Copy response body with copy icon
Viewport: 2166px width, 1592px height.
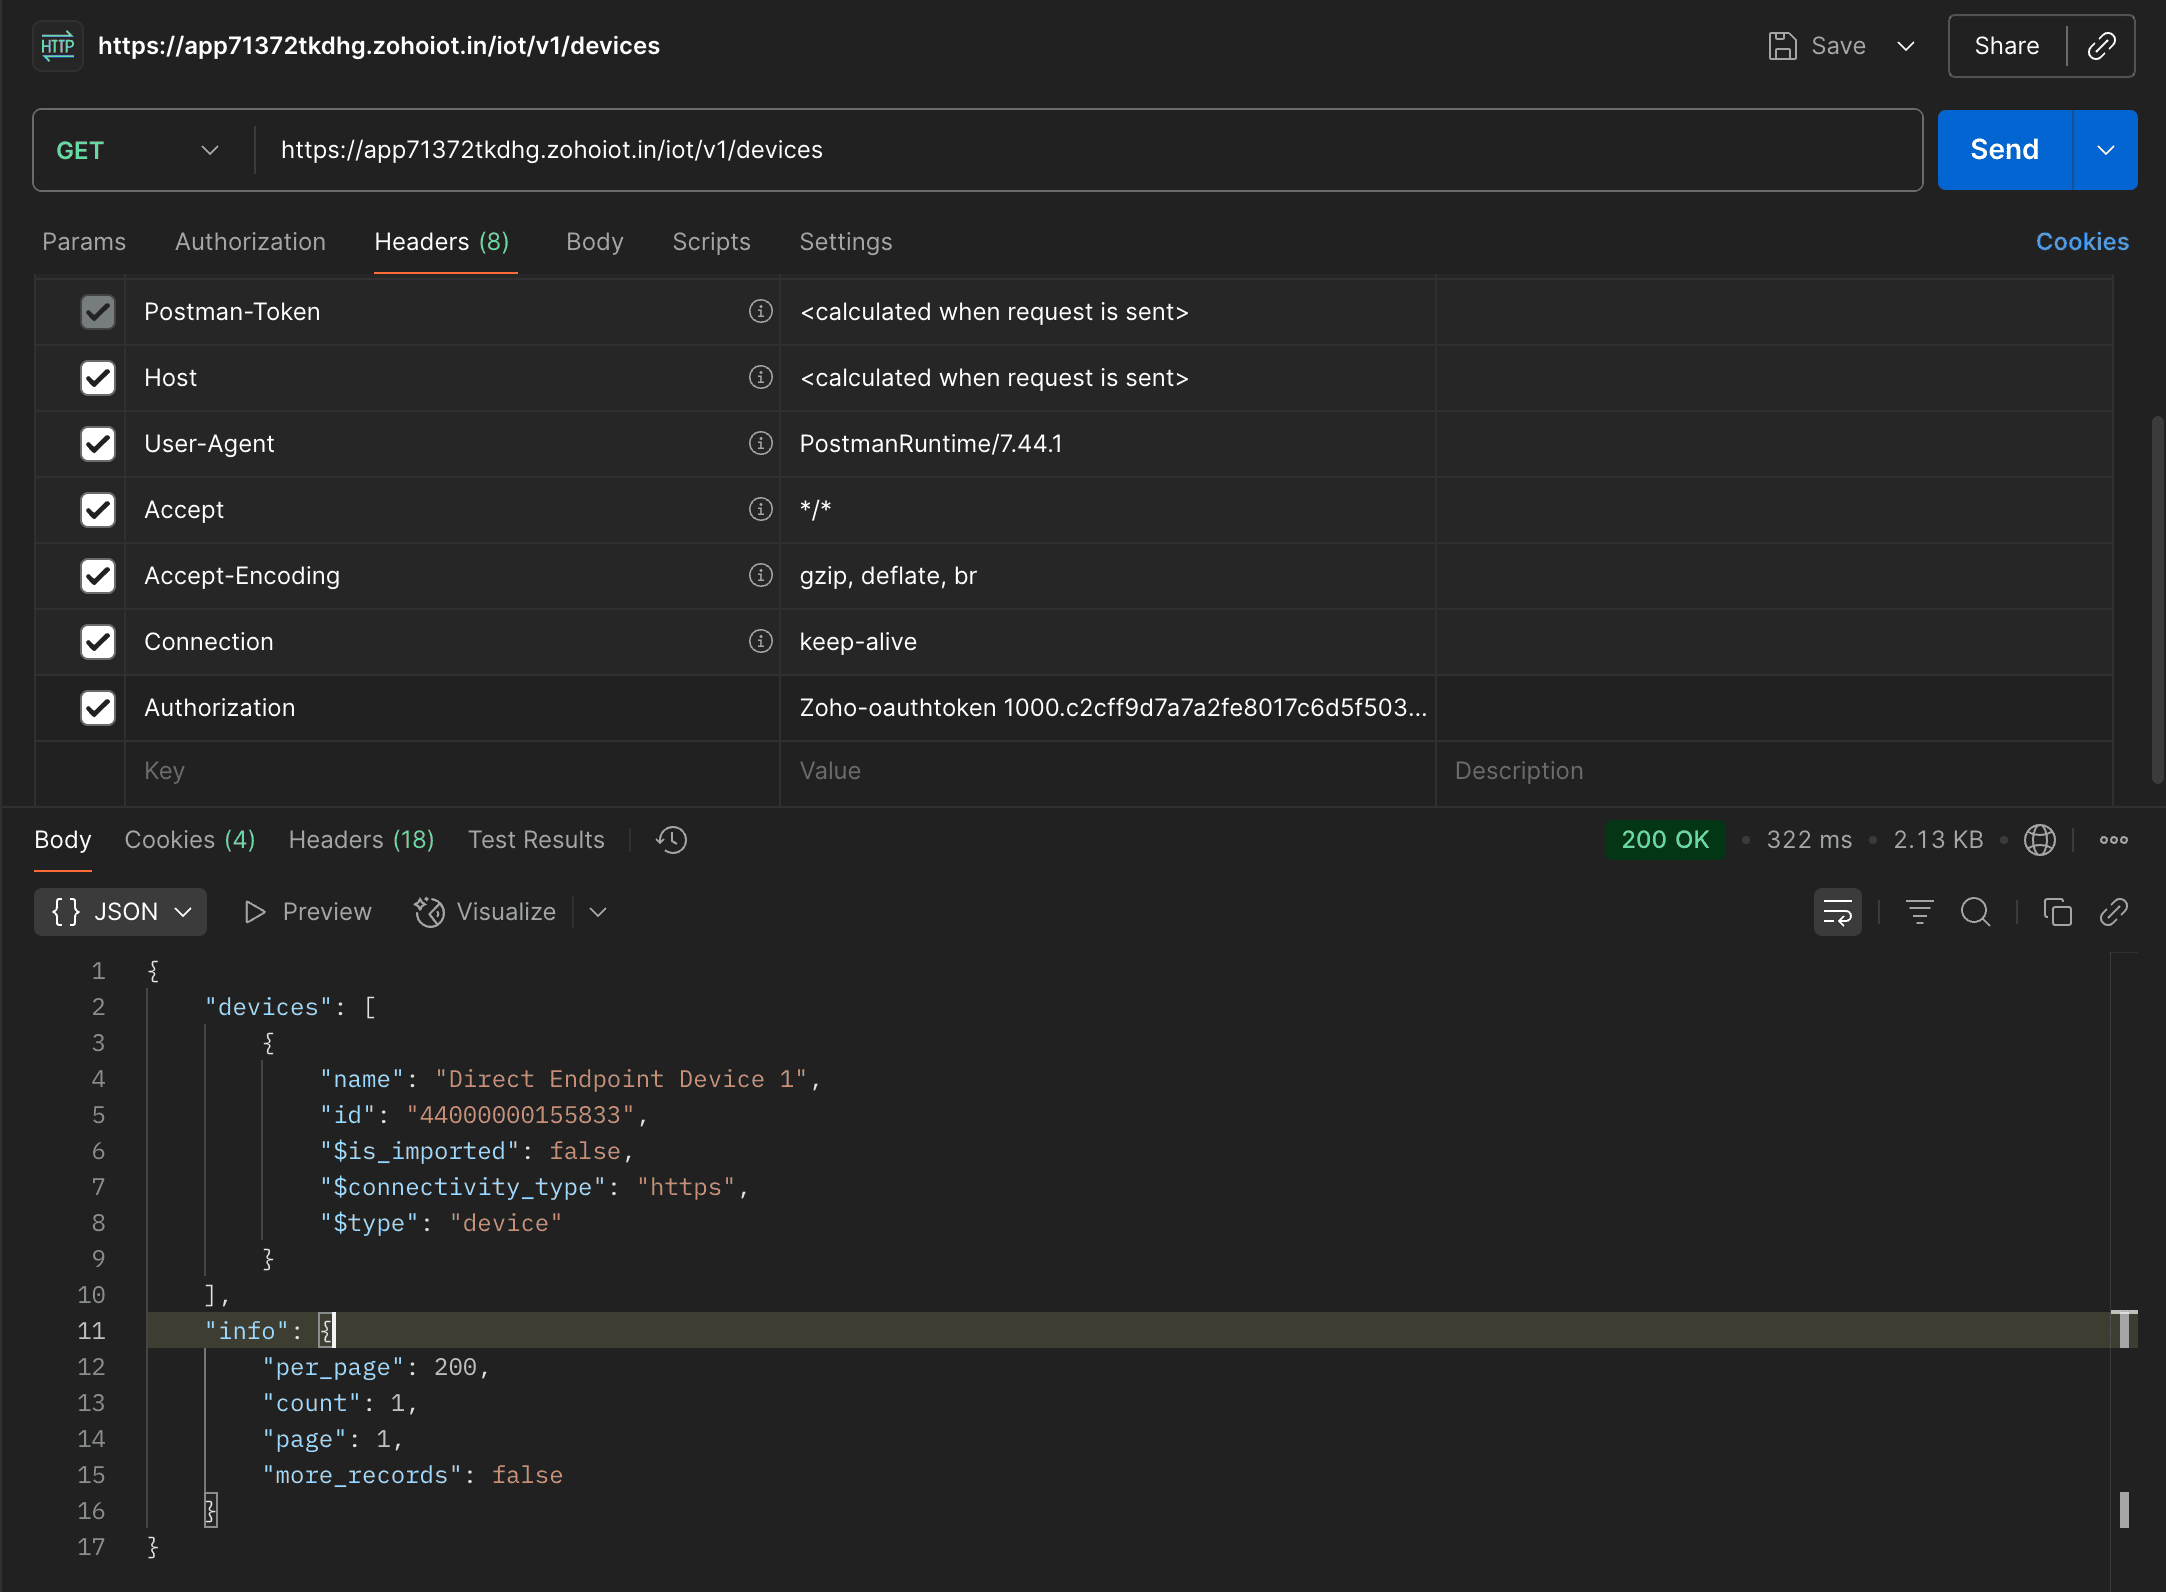point(2057,912)
